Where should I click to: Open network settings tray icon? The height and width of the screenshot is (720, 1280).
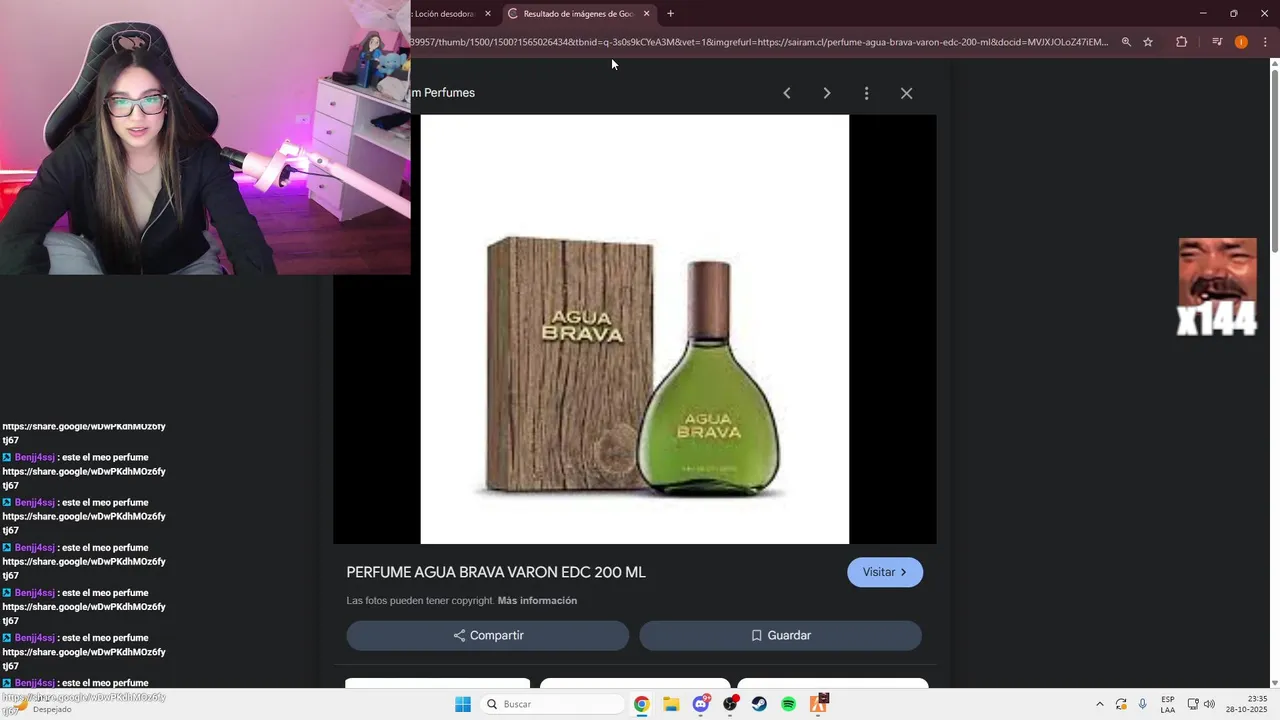coord(1193,704)
